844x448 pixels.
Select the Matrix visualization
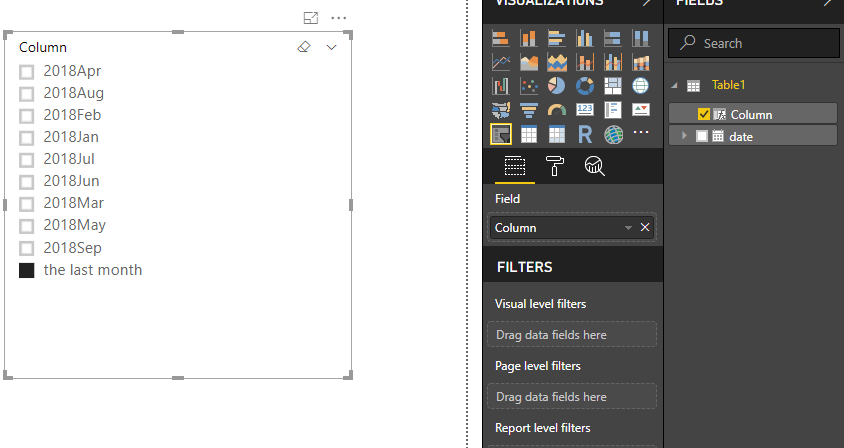pos(557,134)
